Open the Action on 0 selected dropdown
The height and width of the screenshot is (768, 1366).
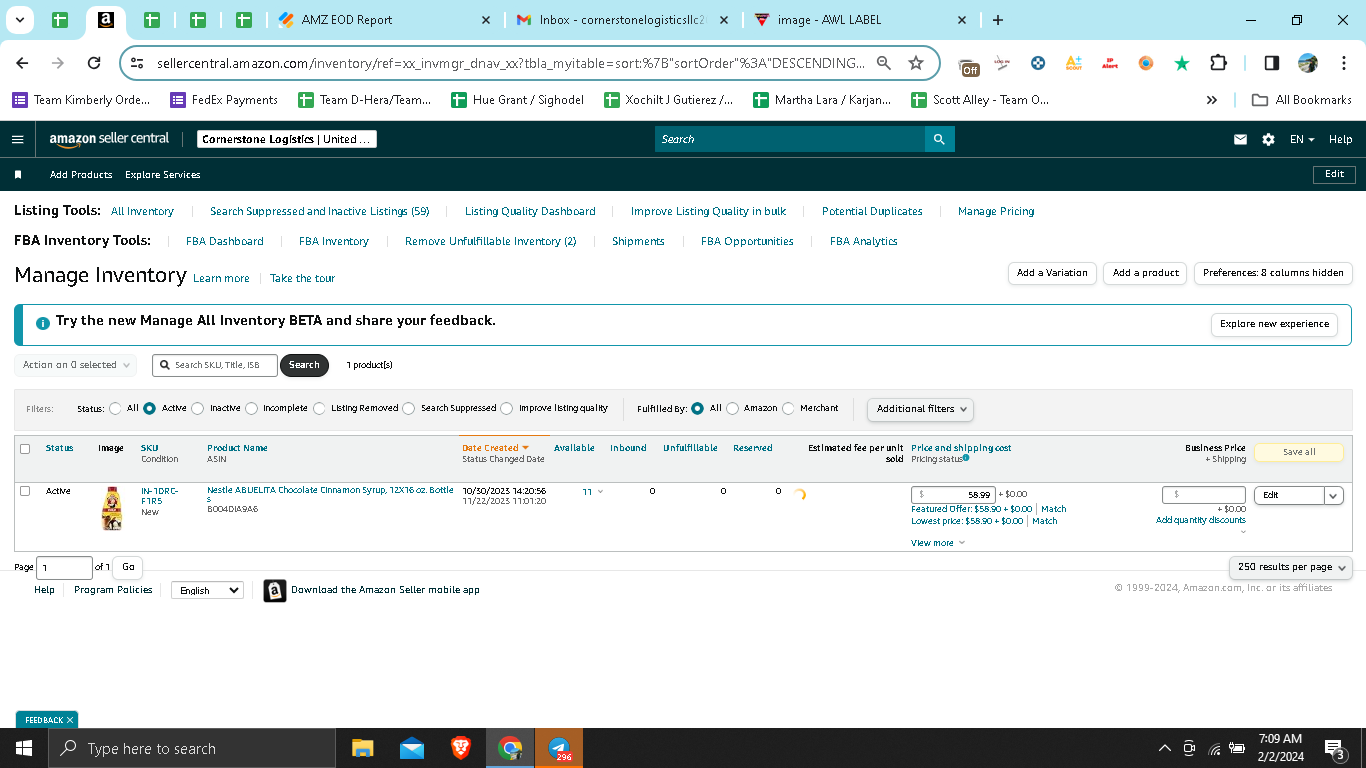[x=75, y=365]
